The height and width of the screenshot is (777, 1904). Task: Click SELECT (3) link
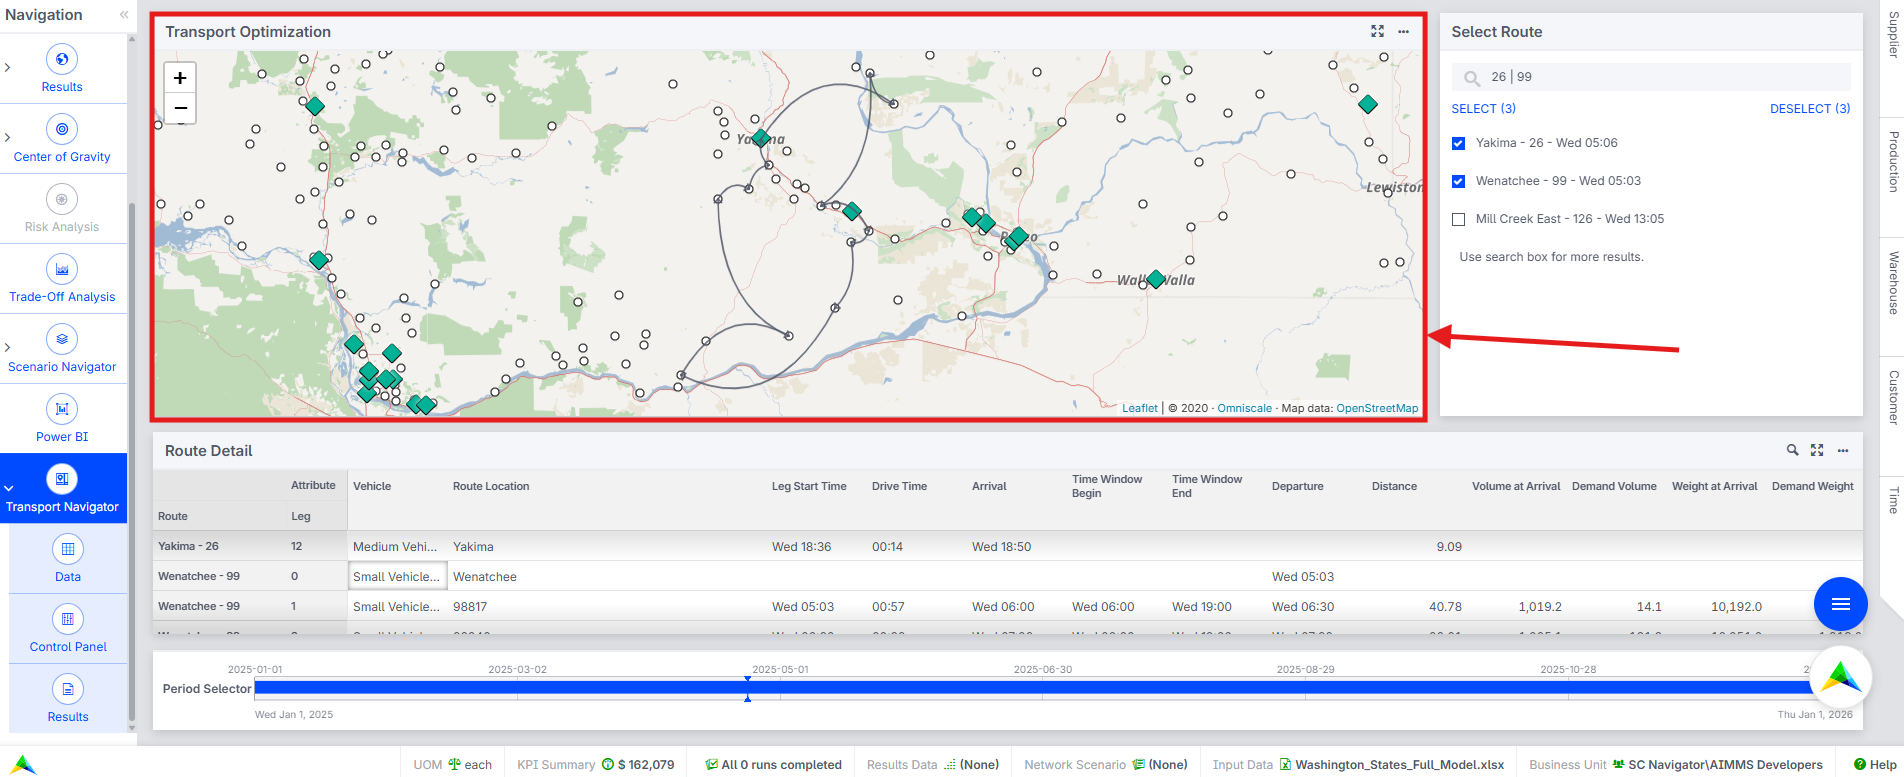pyautogui.click(x=1483, y=109)
